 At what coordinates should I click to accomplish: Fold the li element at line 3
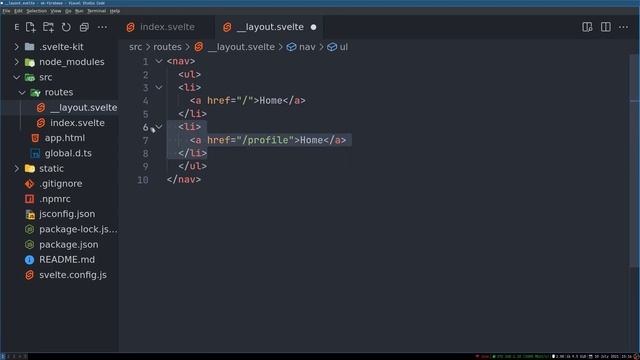click(159, 87)
